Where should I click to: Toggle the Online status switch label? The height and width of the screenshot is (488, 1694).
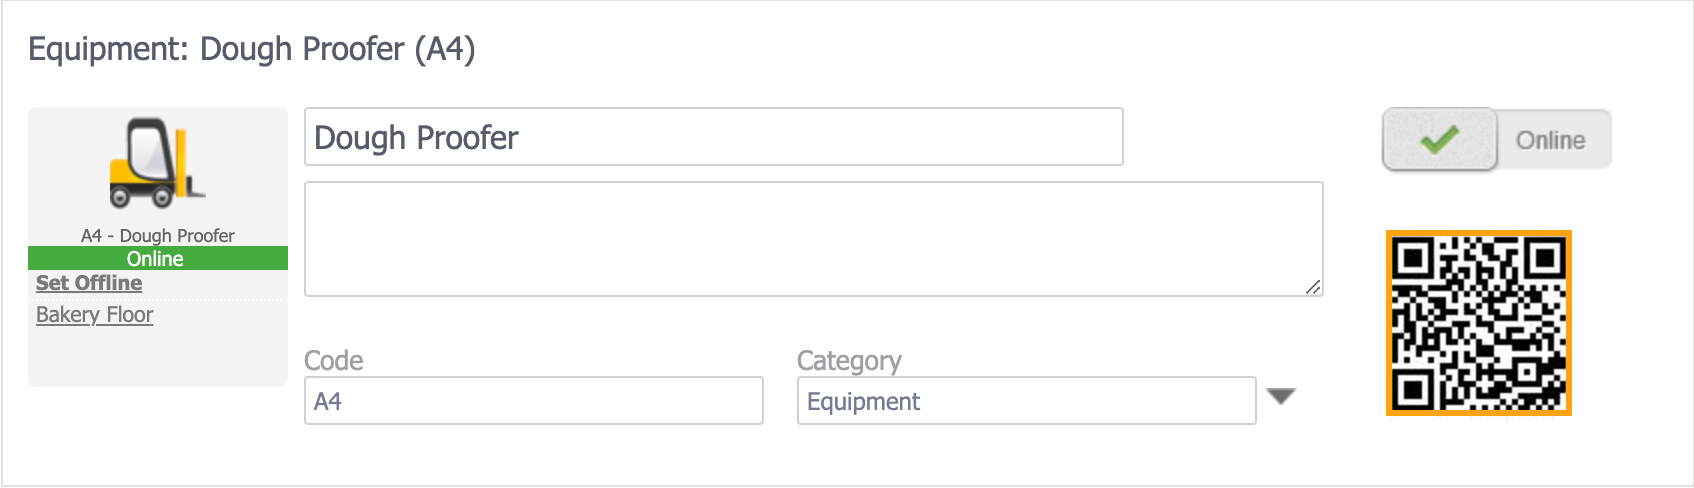coord(1551,140)
